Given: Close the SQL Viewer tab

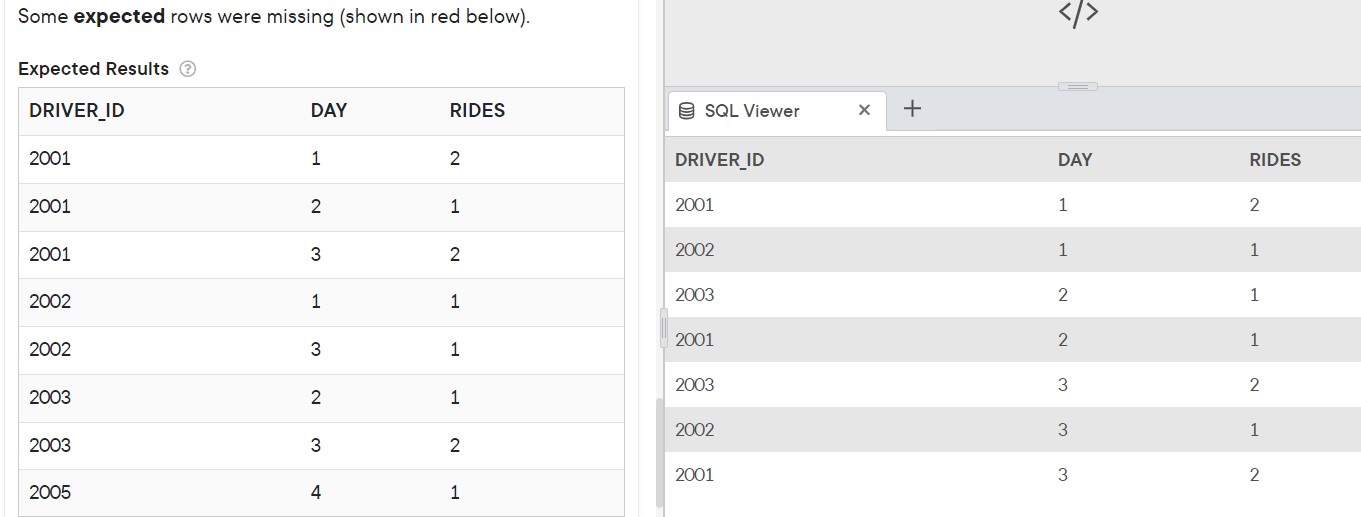Looking at the screenshot, I should pos(864,110).
